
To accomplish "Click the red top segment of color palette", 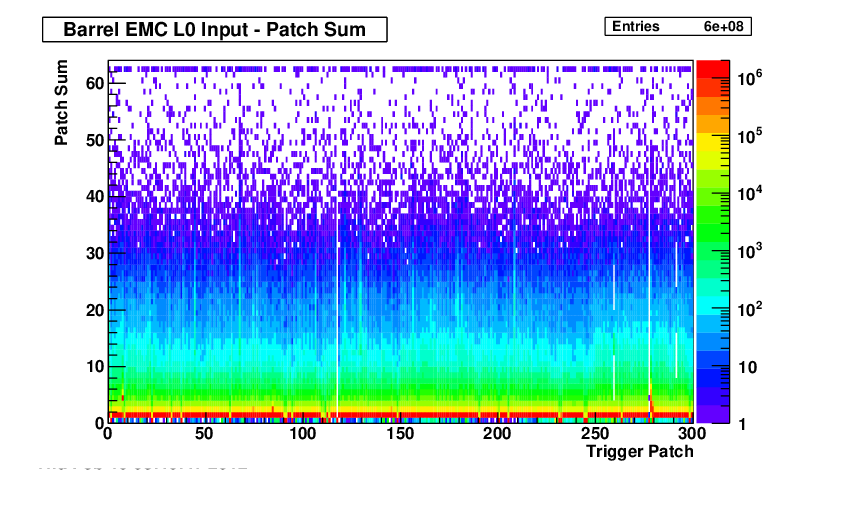I will pos(713,69).
